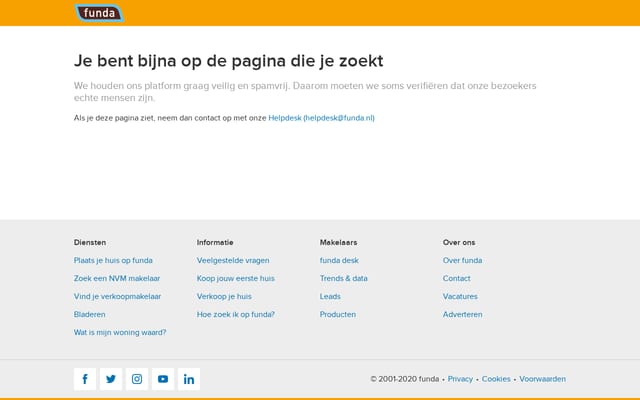640x400 pixels.
Task: Open Veelgestelde vragen link
Action: click(233, 260)
